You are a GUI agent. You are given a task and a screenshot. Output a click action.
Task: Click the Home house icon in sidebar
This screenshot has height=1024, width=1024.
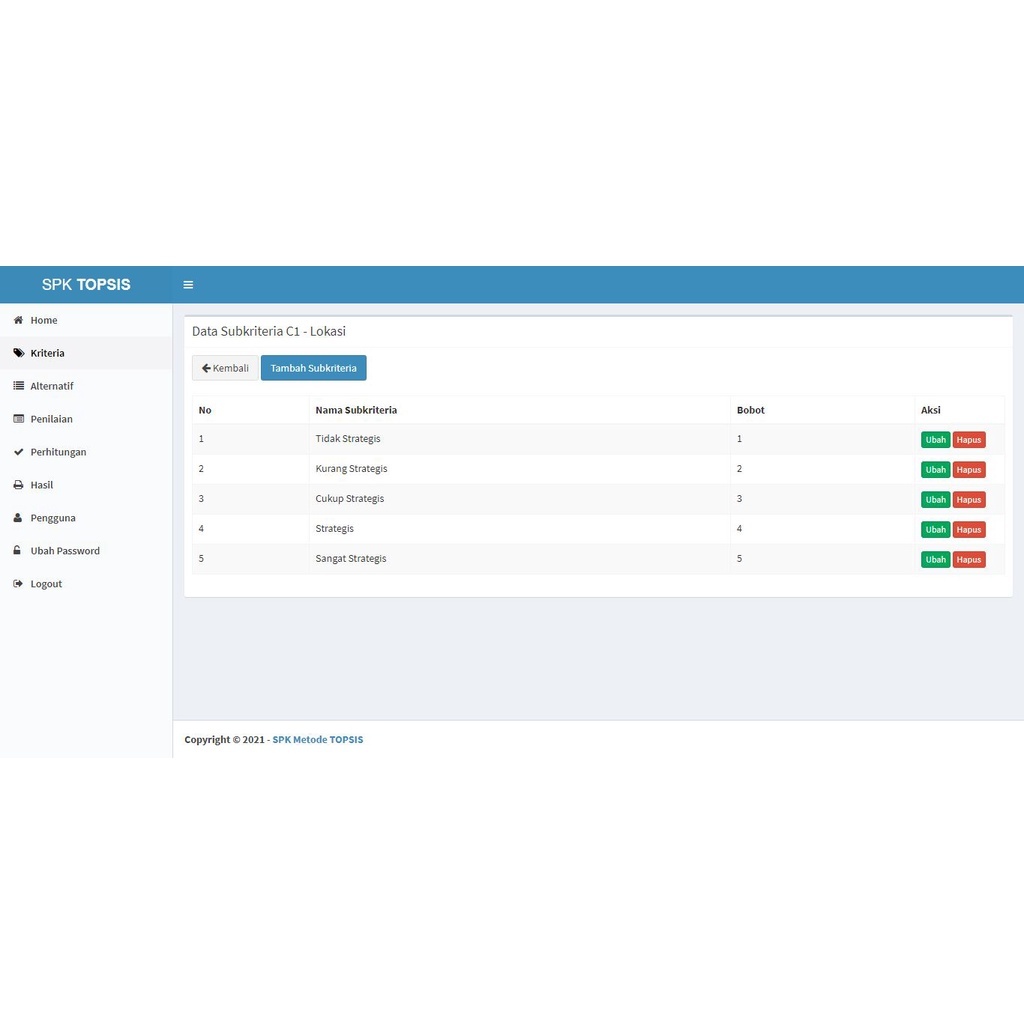tap(18, 320)
